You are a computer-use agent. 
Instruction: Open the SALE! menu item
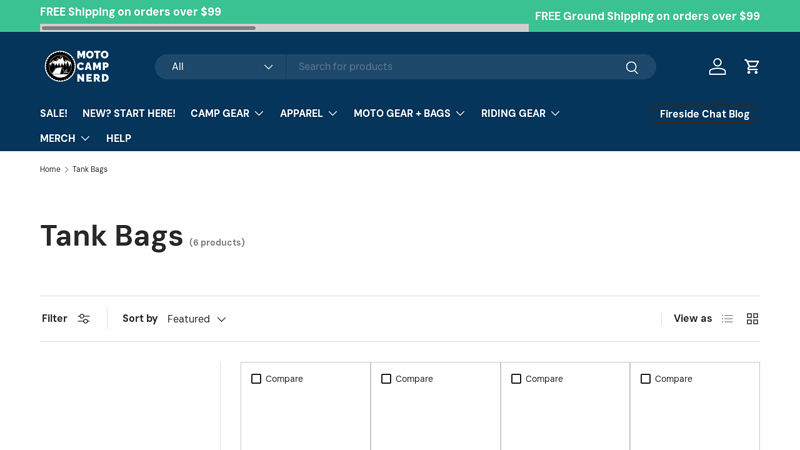[53, 113]
